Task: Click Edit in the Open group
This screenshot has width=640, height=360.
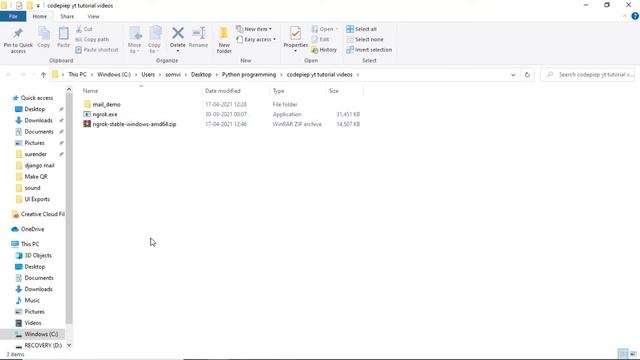Action: point(321,40)
